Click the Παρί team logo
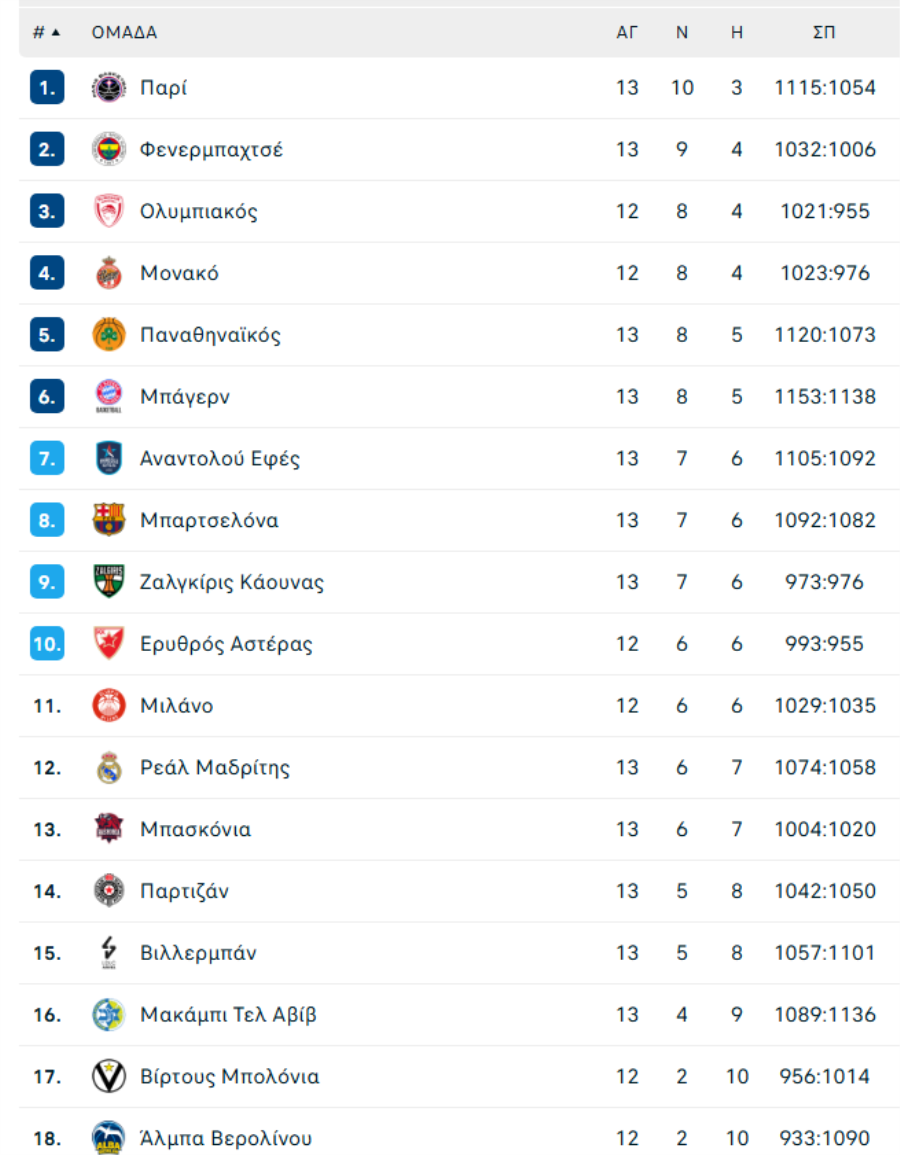The height and width of the screenshot is (1155, 900). (x=109, y=88)
